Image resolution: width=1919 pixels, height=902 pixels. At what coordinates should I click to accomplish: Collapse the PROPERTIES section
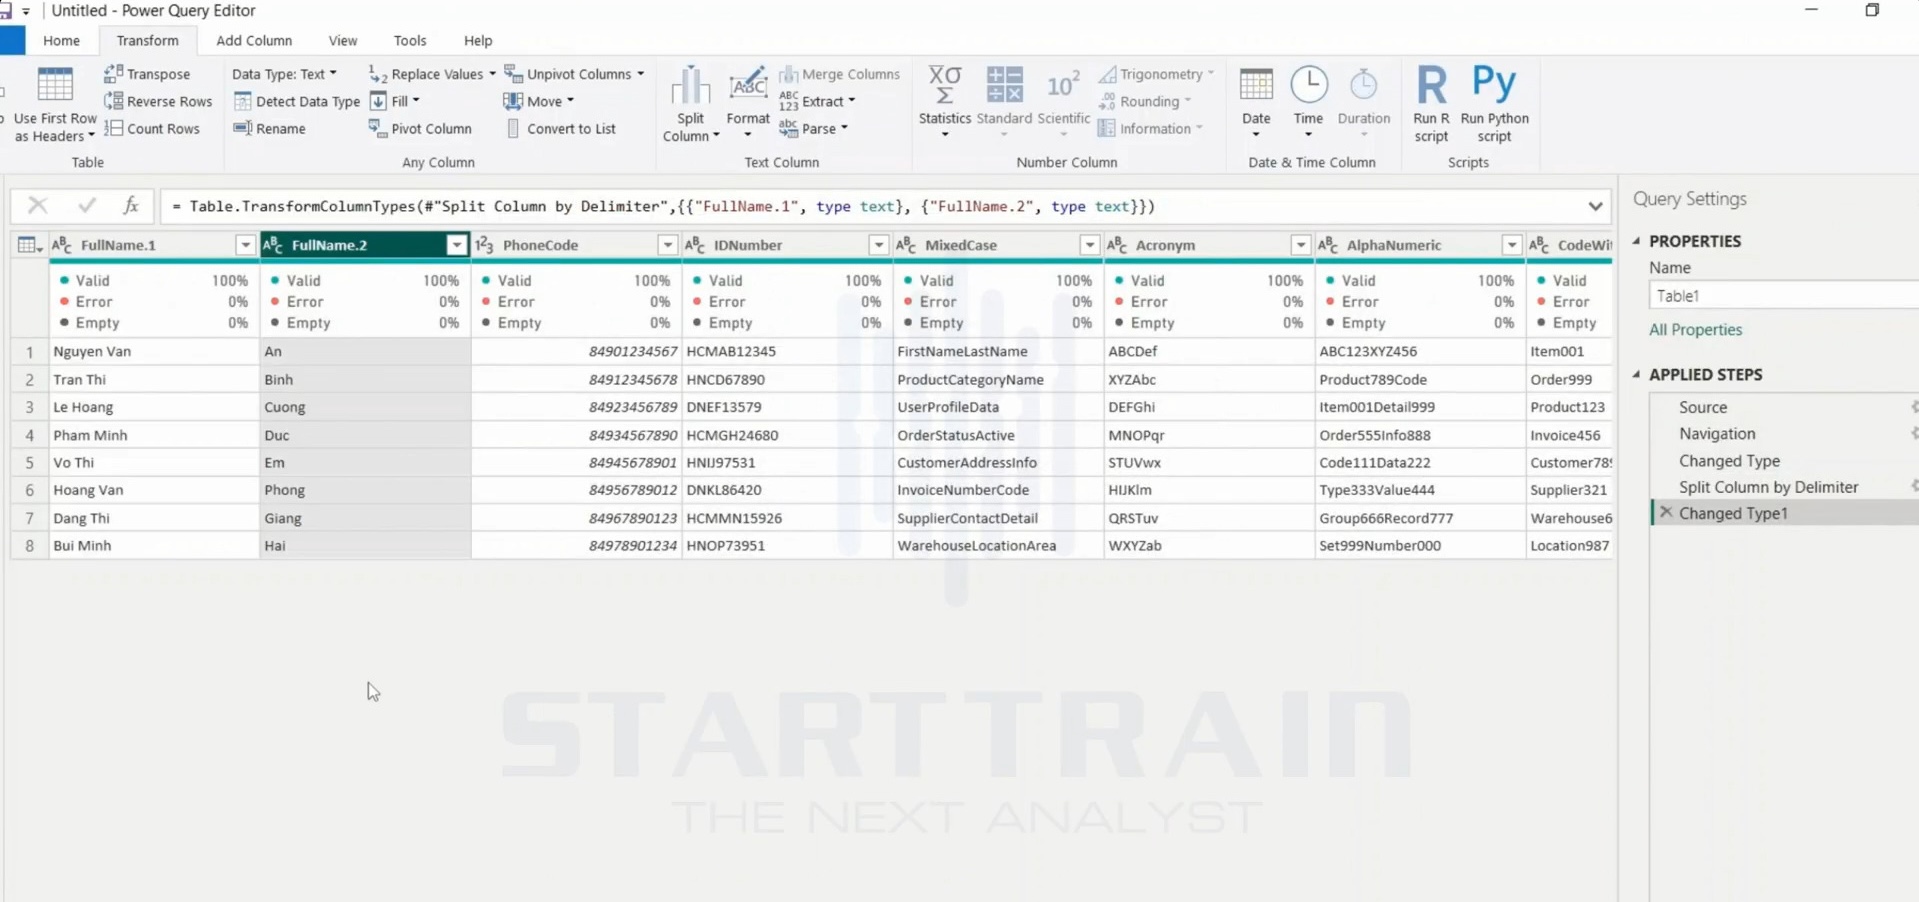1637,241
